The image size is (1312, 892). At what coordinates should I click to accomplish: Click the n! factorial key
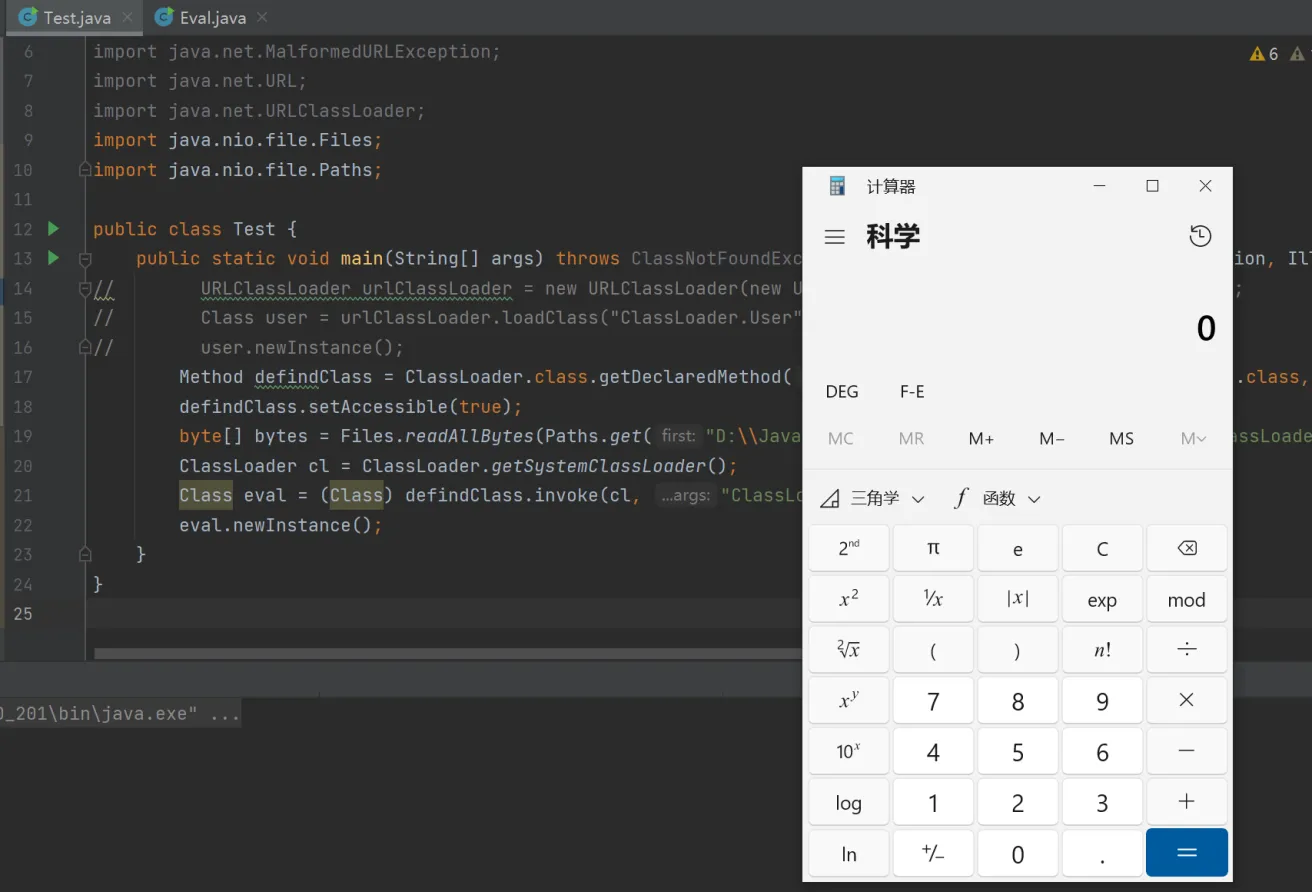coord(1102,650)
